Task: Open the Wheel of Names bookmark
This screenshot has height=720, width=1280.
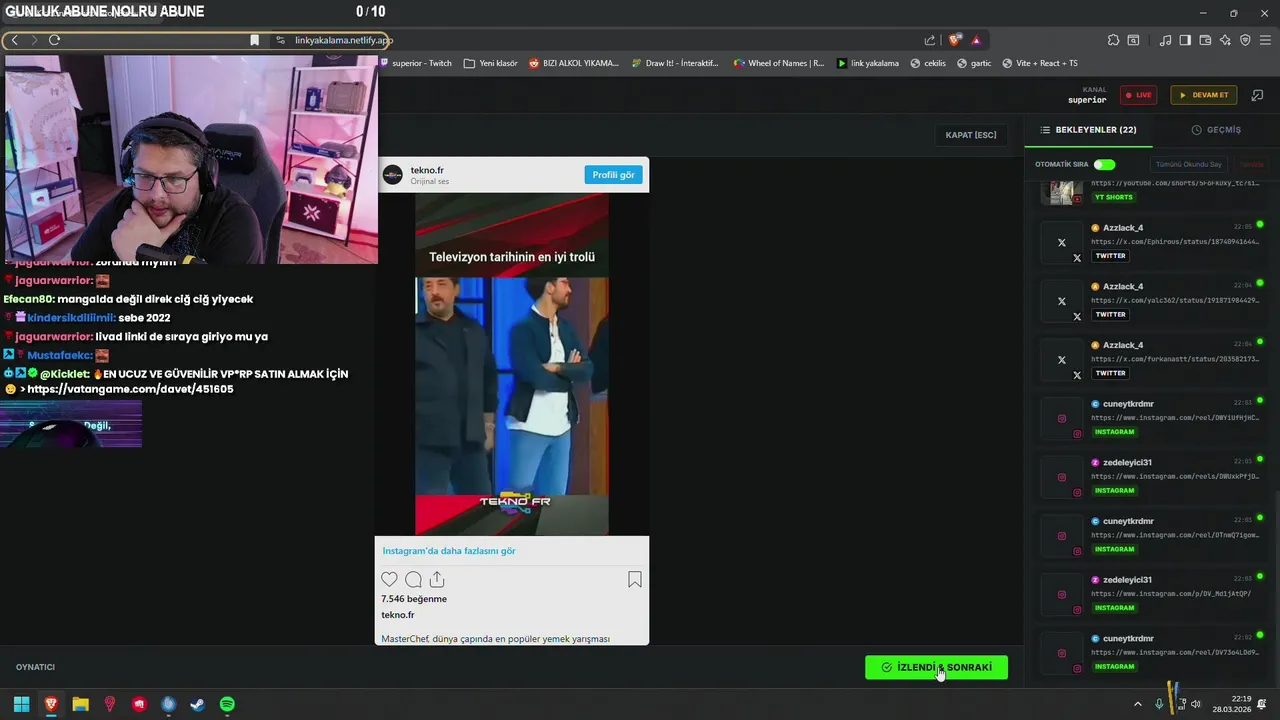Action: 779,63
